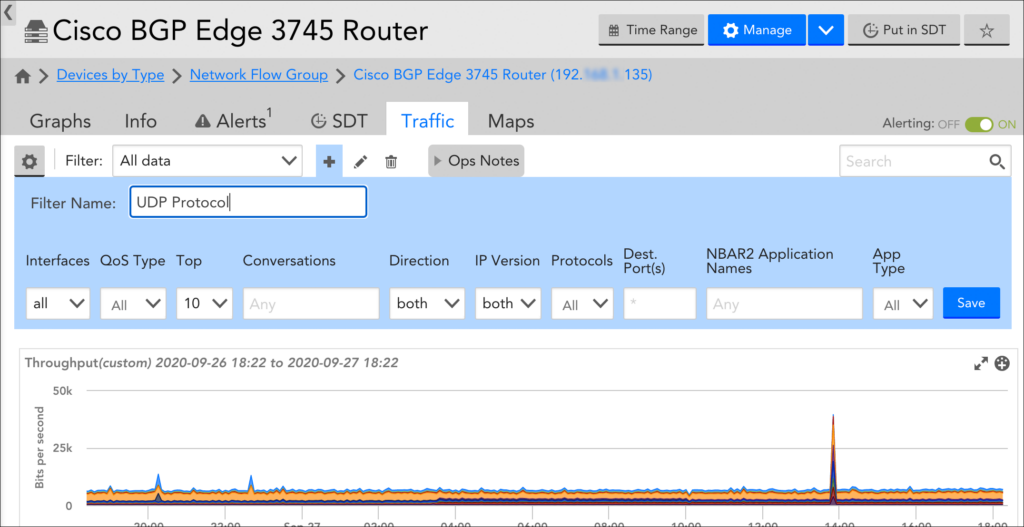Click the Manage button
This screenshot has height=527, width=1024.
point(757,30)
